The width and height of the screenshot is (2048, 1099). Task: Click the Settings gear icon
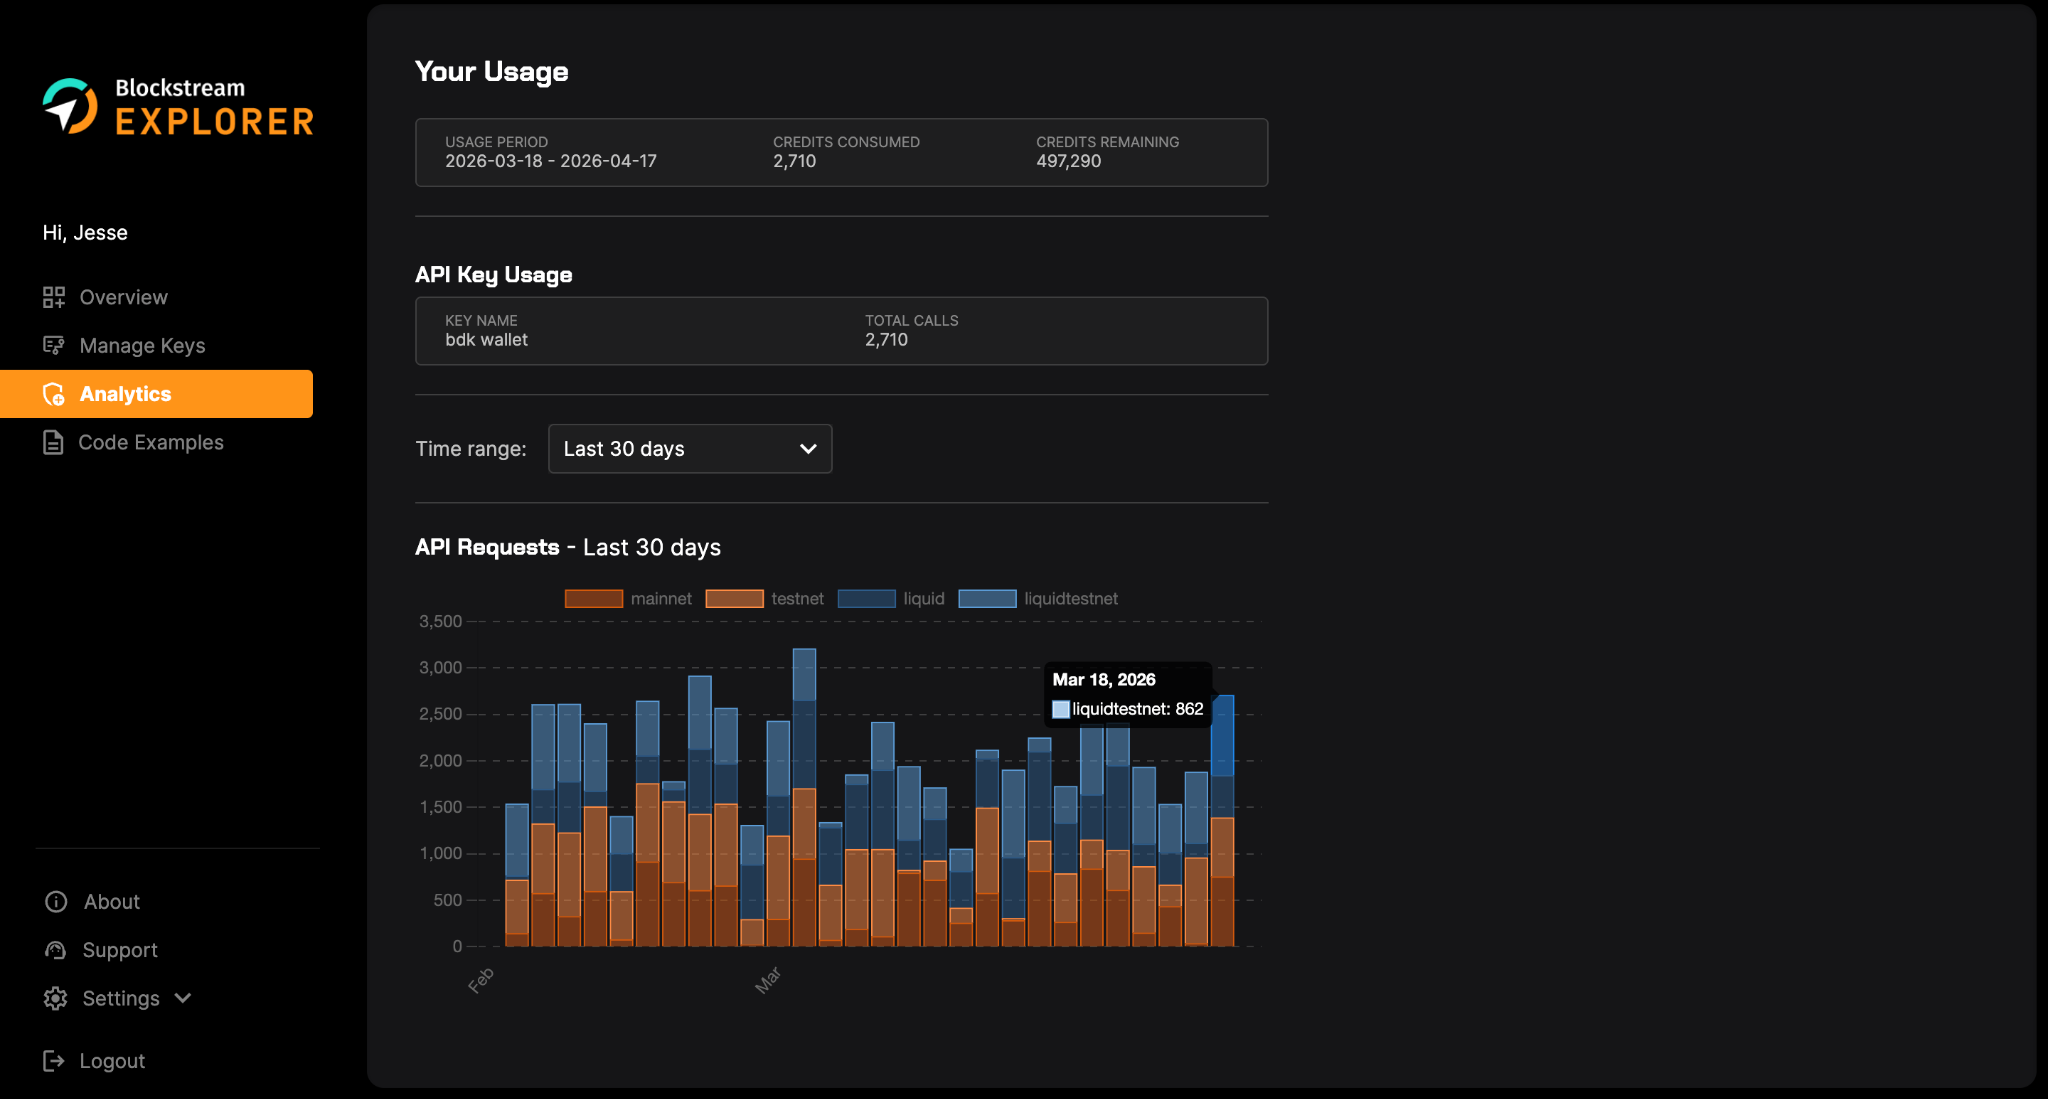56,998
